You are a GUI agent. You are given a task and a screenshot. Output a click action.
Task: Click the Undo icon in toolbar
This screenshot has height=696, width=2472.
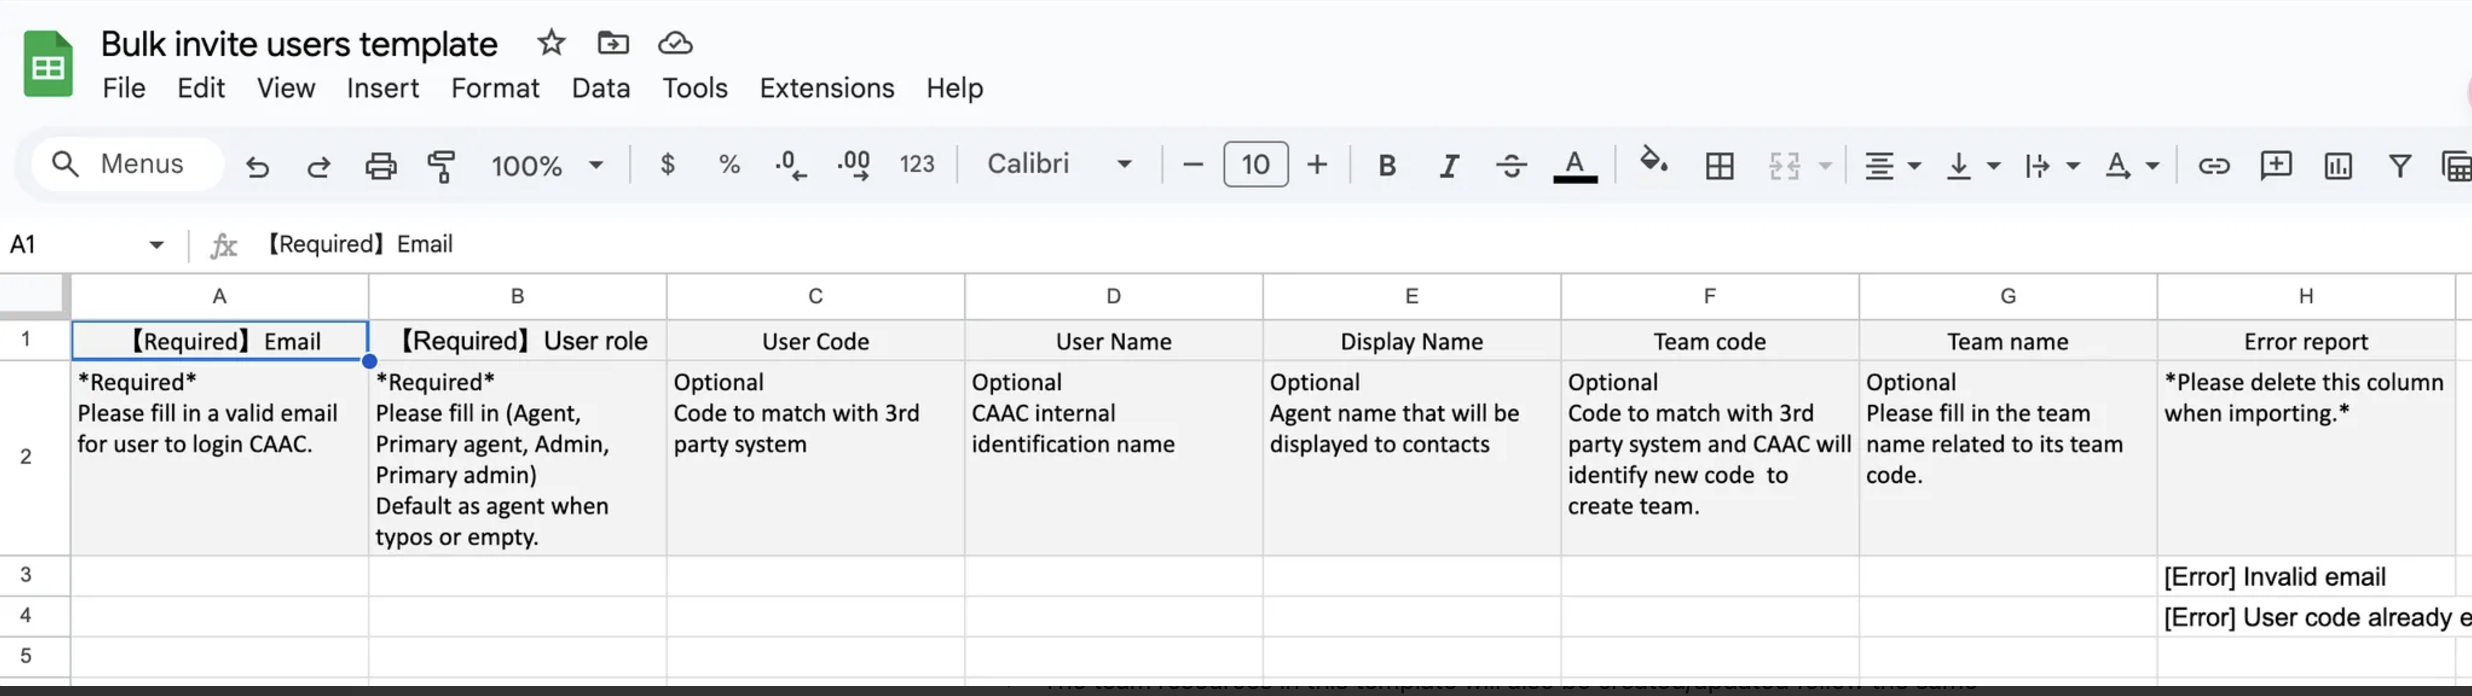[x=258, y=165]
